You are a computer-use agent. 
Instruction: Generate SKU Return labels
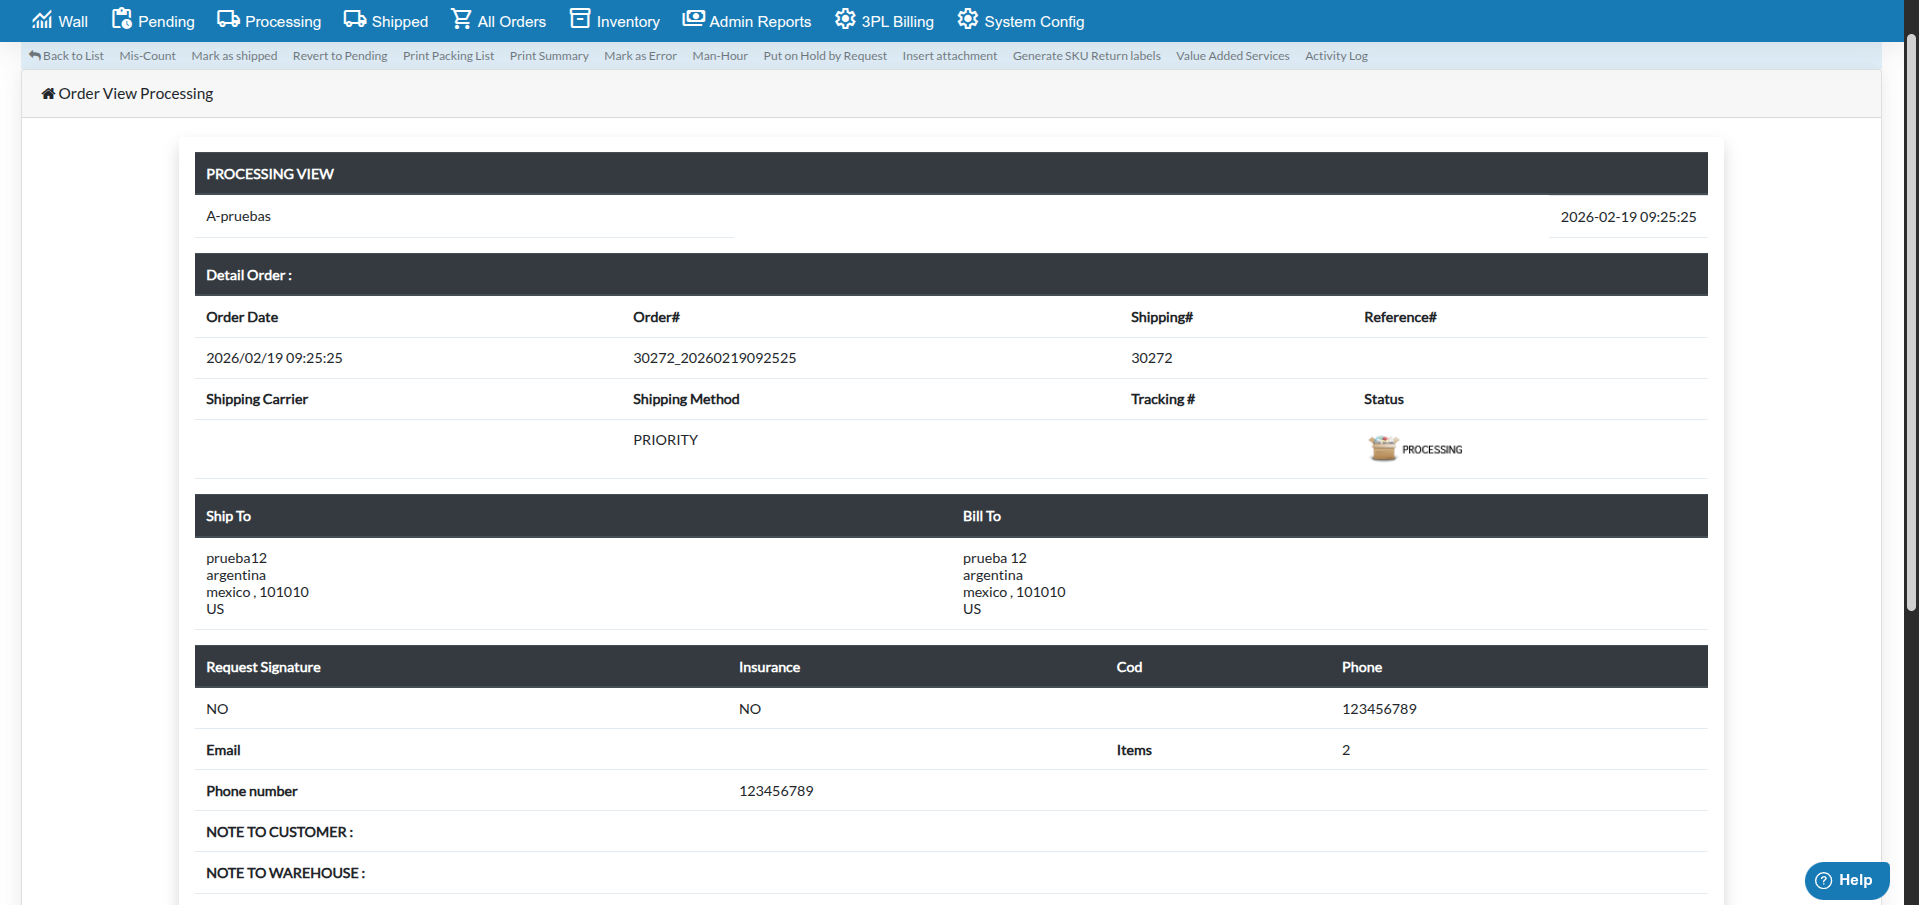tap(1086, 55)
